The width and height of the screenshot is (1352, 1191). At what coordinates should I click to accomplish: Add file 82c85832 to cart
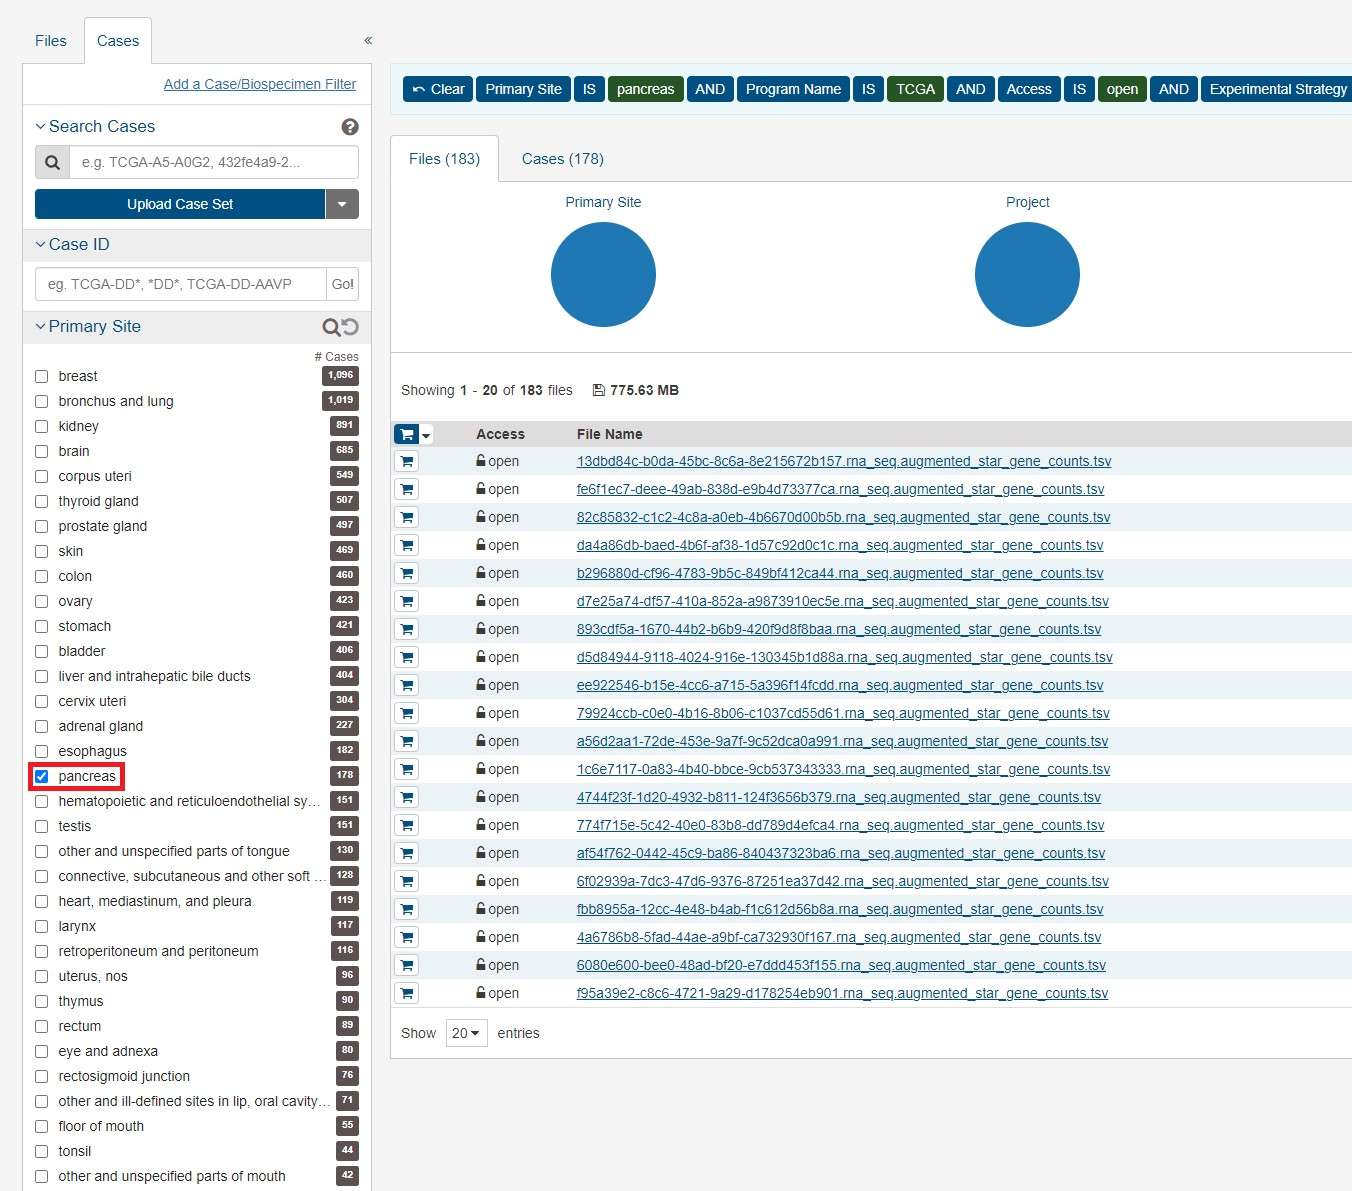[x=406, y=517]
